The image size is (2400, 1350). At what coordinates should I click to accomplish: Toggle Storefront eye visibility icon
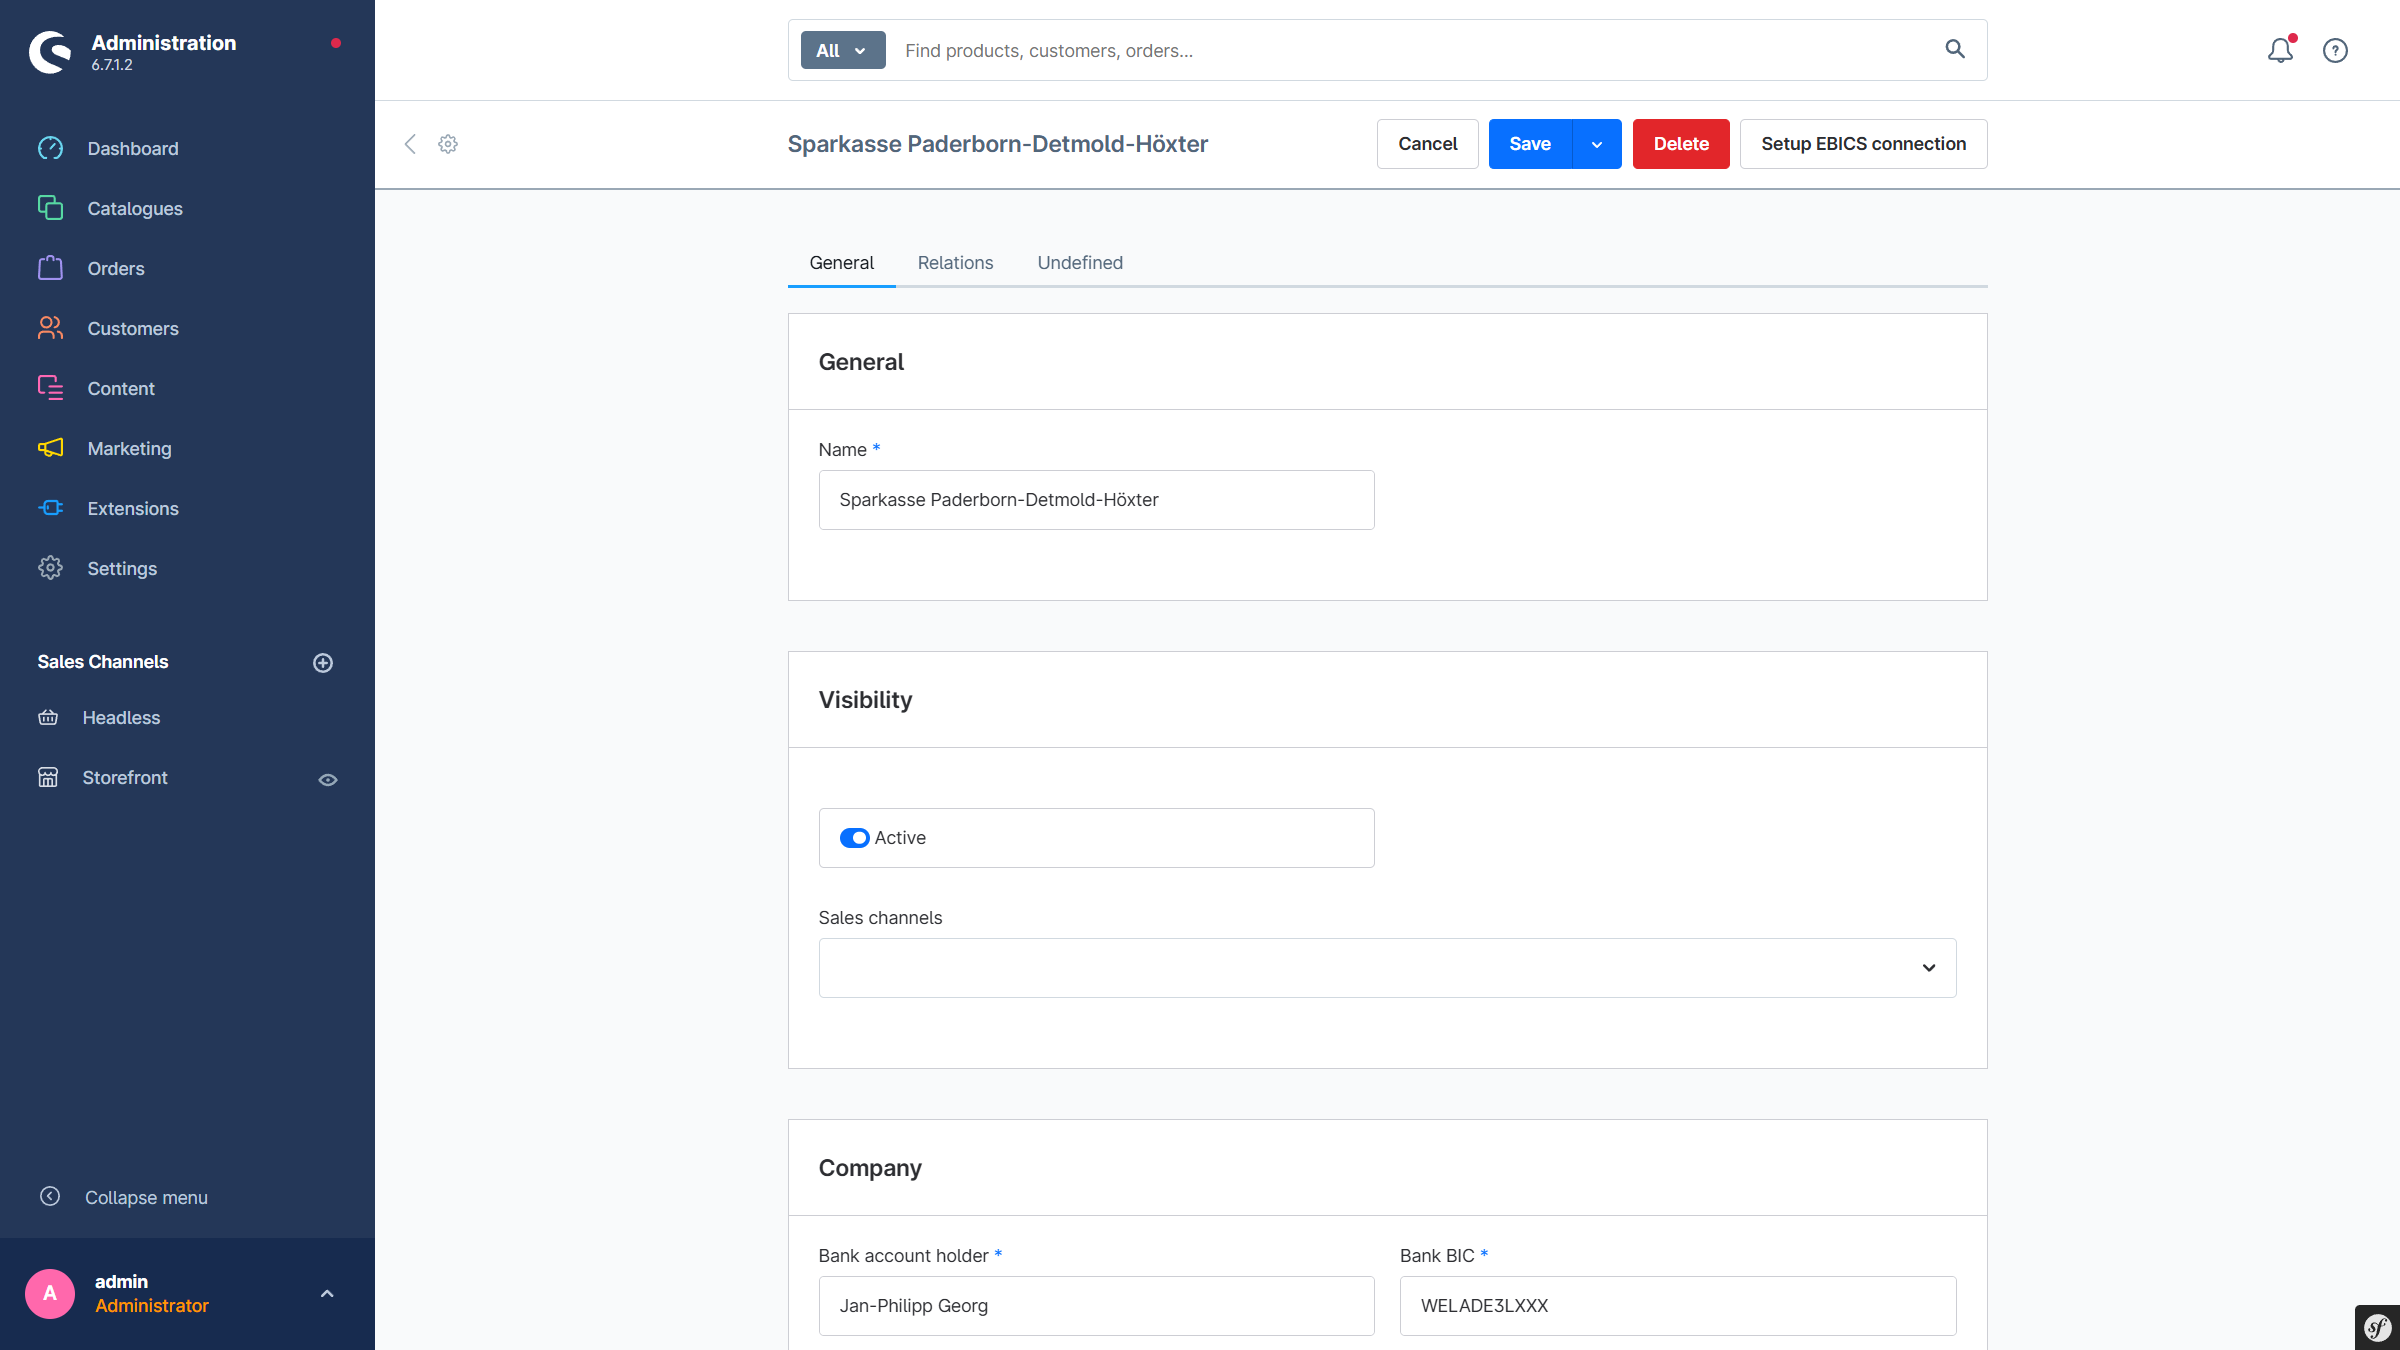[327, 780]
